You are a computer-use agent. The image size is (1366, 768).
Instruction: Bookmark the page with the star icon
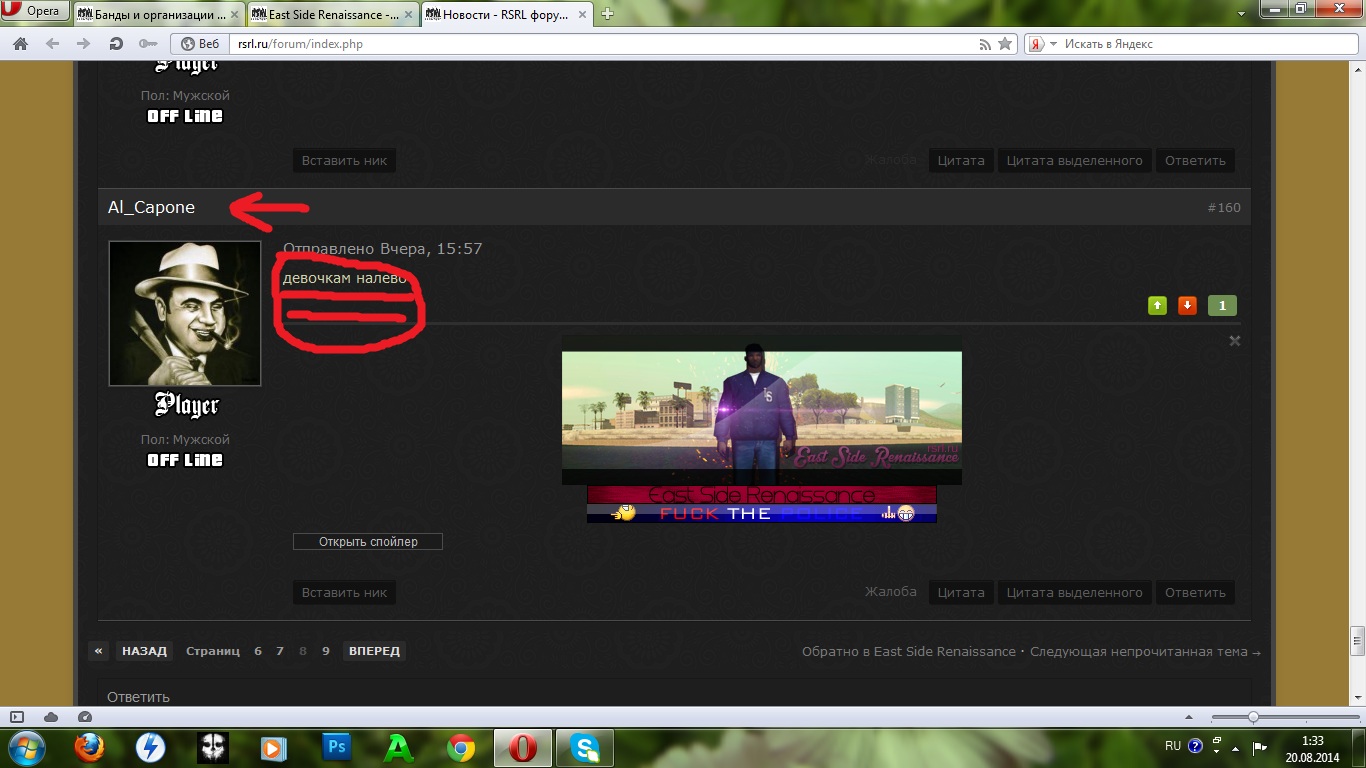1005,44
